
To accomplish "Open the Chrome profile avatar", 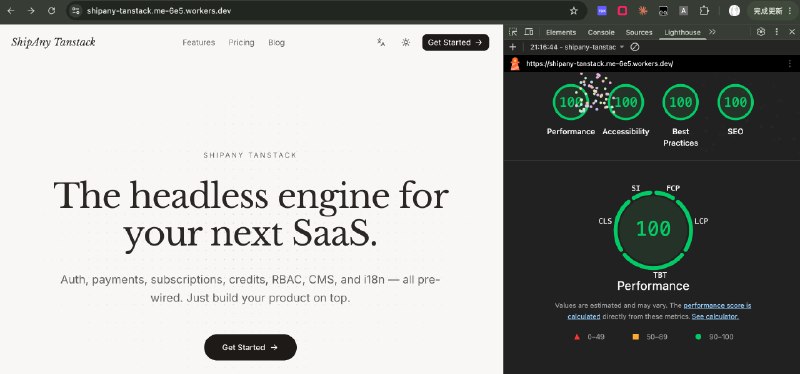I will [734, 10].
